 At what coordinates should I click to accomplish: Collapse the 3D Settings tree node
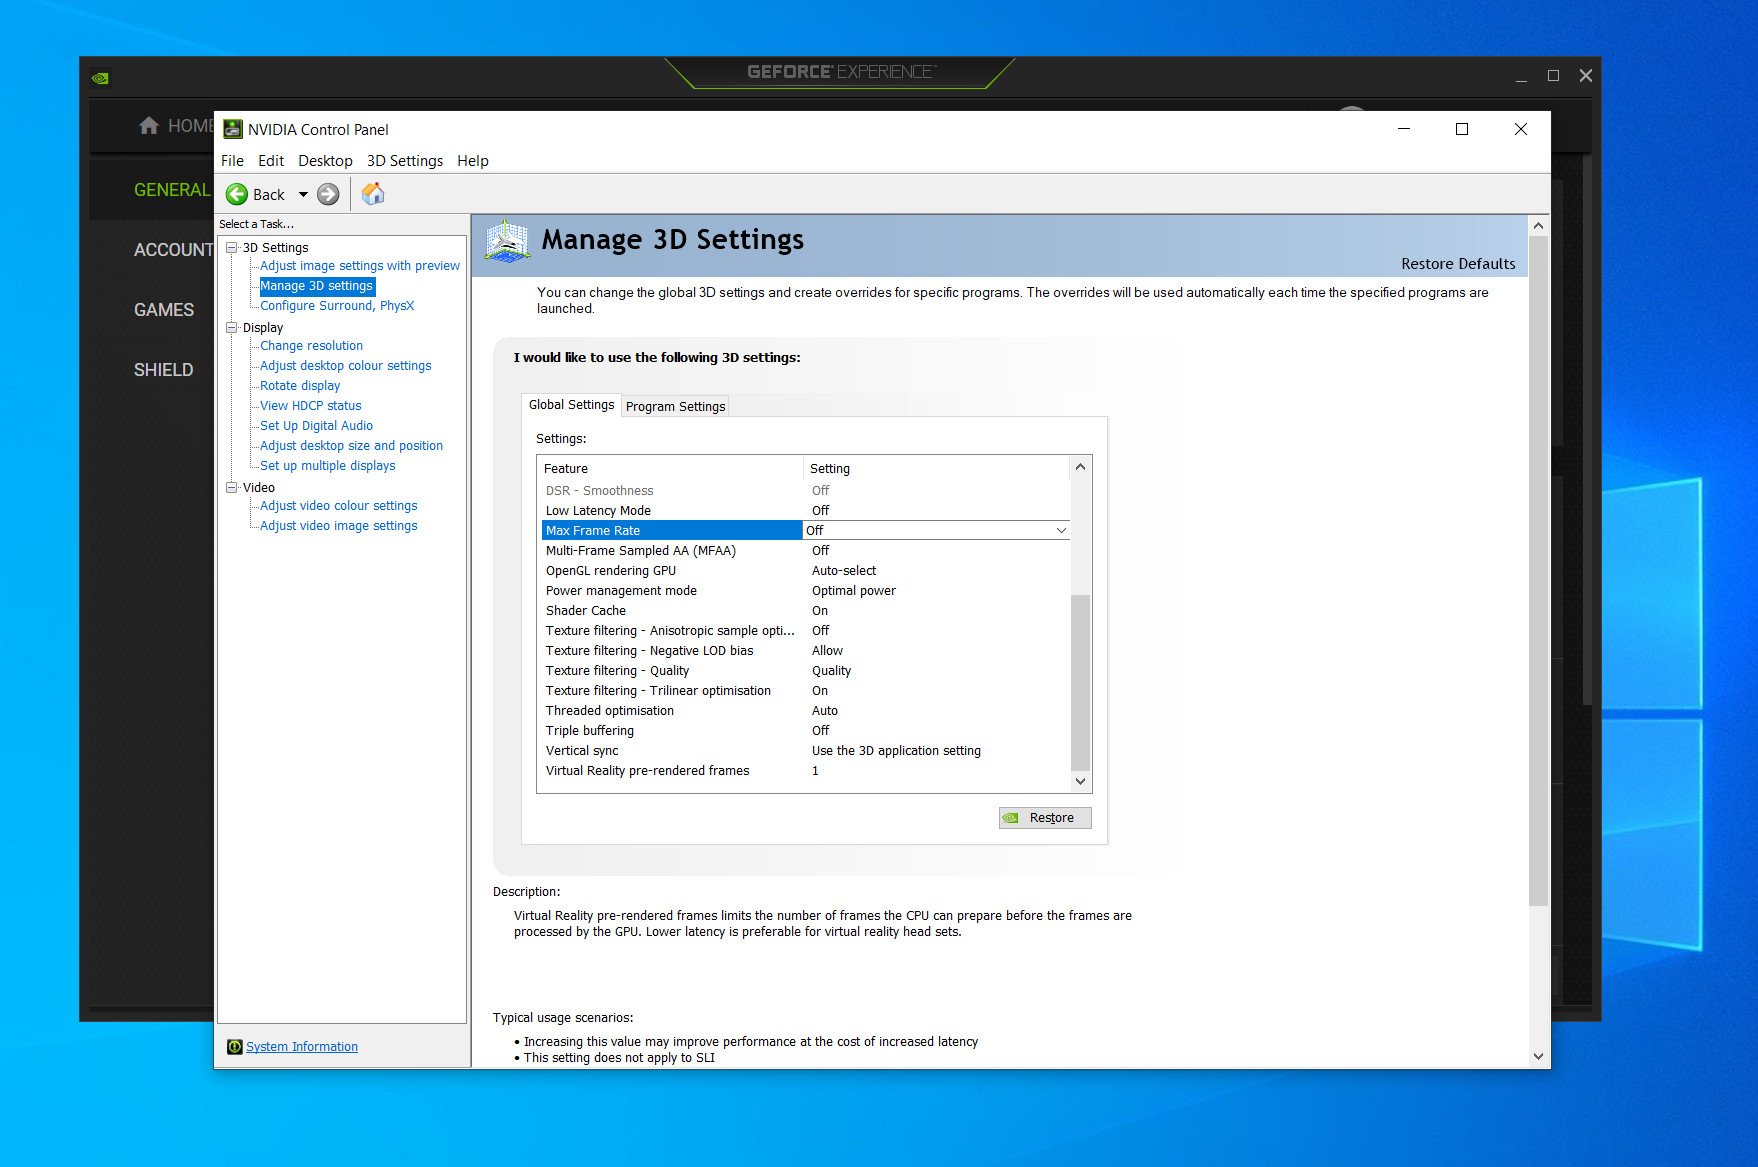click(232, 247)
